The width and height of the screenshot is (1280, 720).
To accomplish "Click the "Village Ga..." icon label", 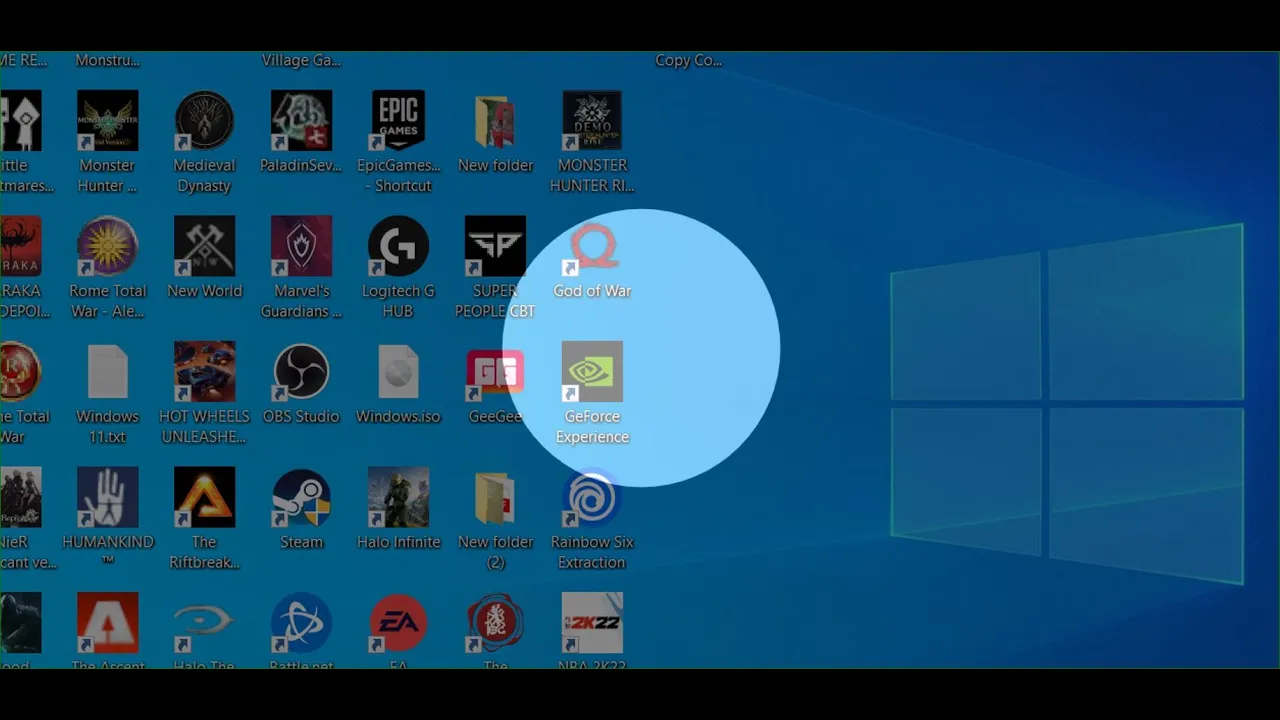I will [301, 60].
